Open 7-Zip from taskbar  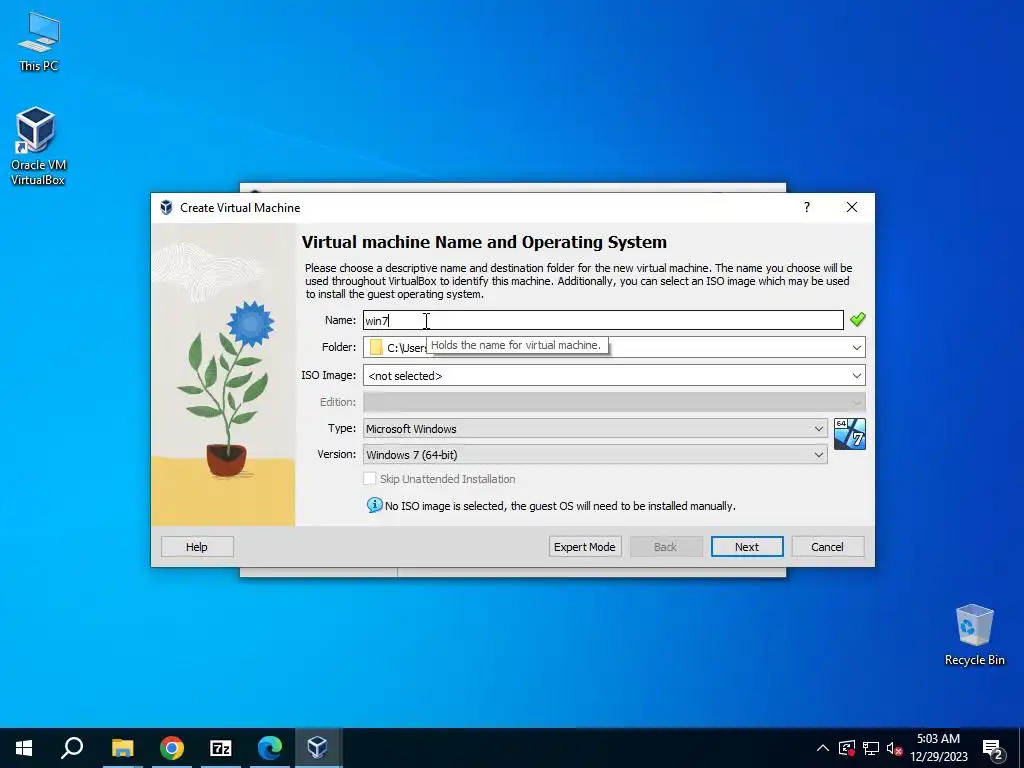[x=221, y=748]
